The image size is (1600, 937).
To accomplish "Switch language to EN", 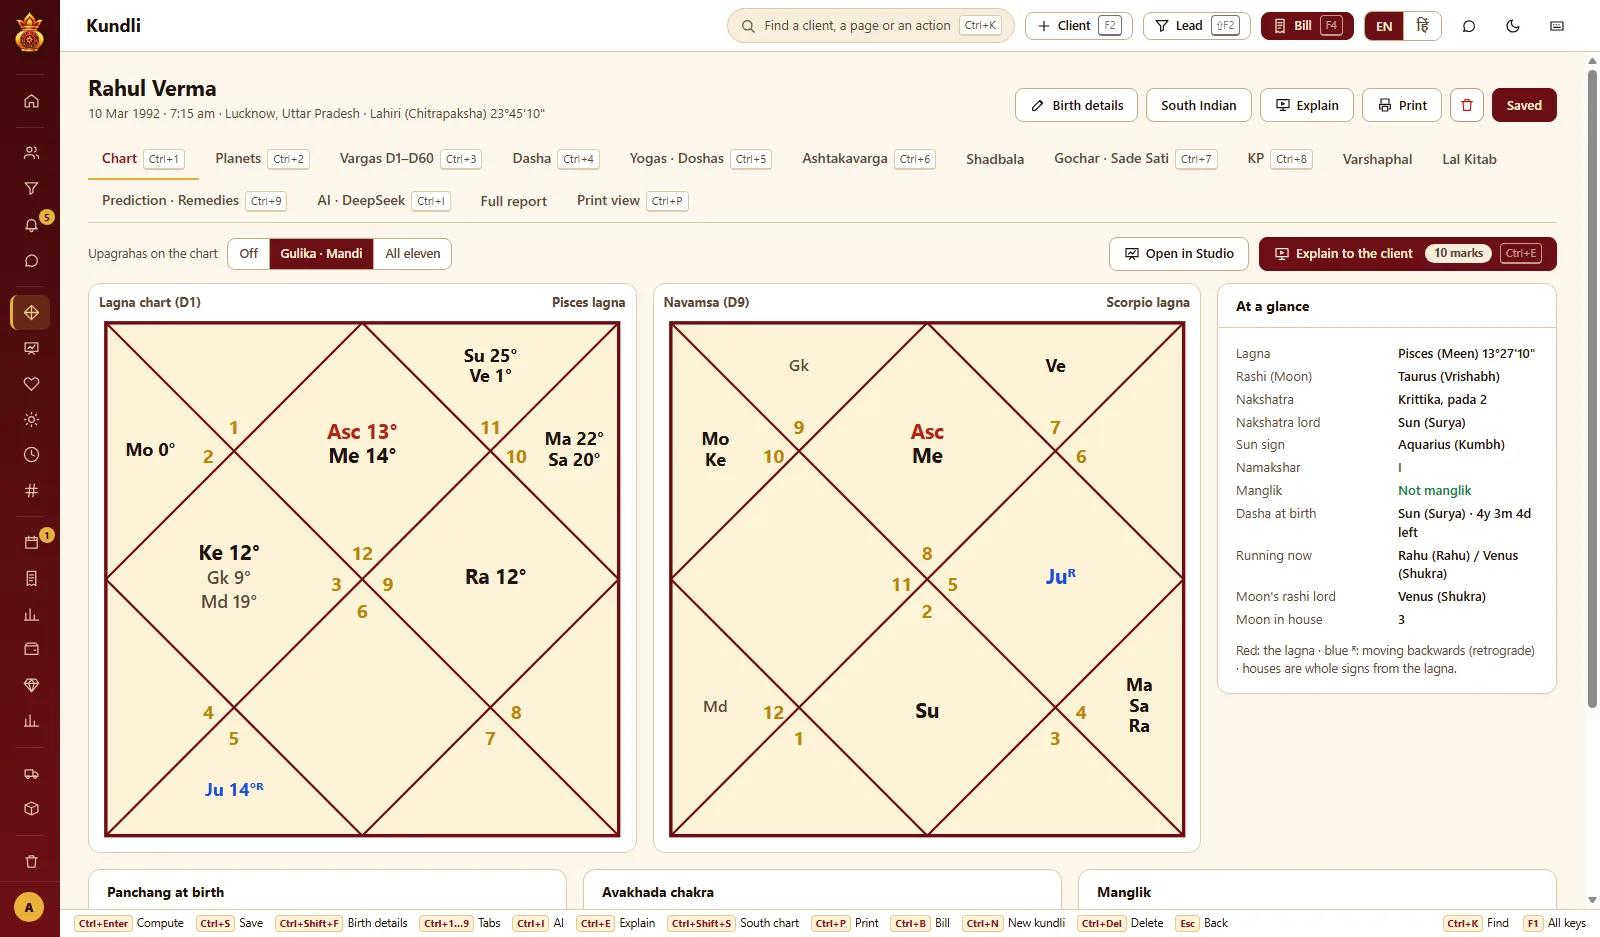I will (1384, 26).
